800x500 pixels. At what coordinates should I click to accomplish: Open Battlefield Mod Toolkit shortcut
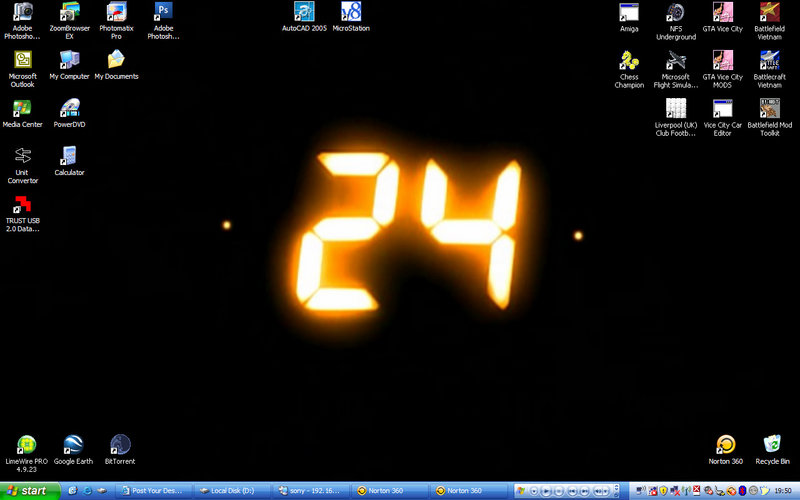coord(769,117)
